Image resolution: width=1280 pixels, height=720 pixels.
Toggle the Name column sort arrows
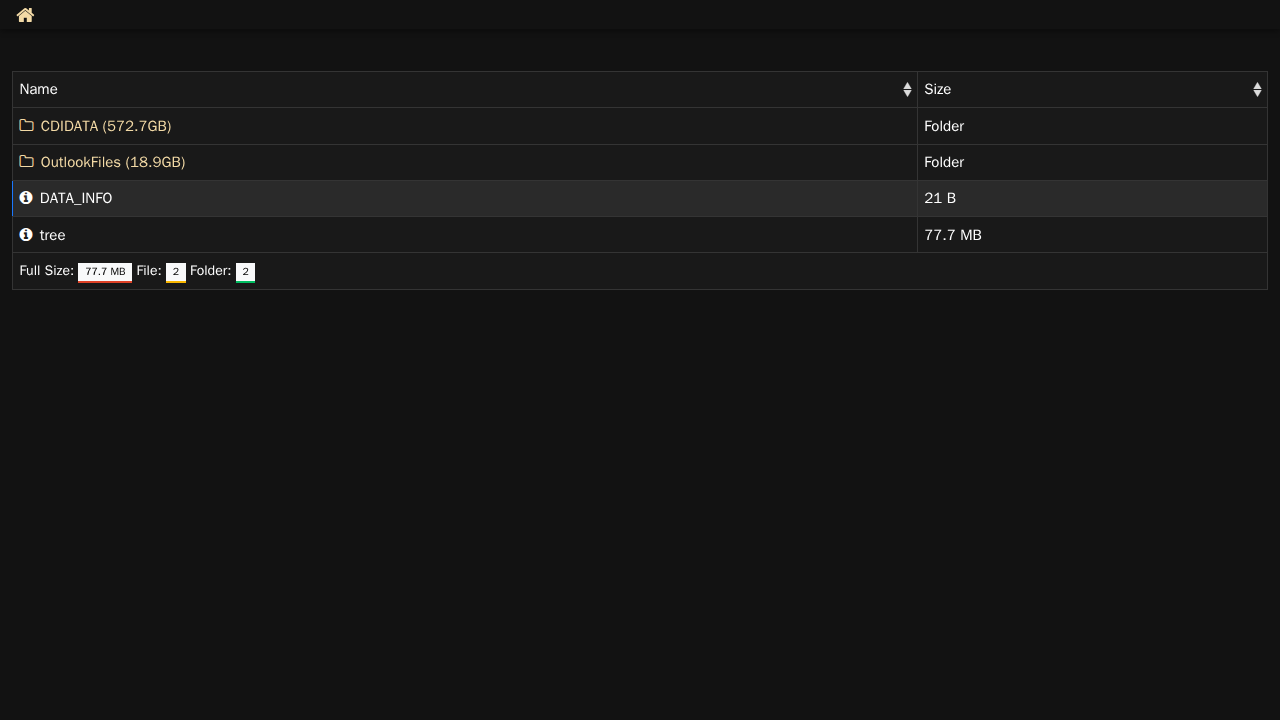907,90
